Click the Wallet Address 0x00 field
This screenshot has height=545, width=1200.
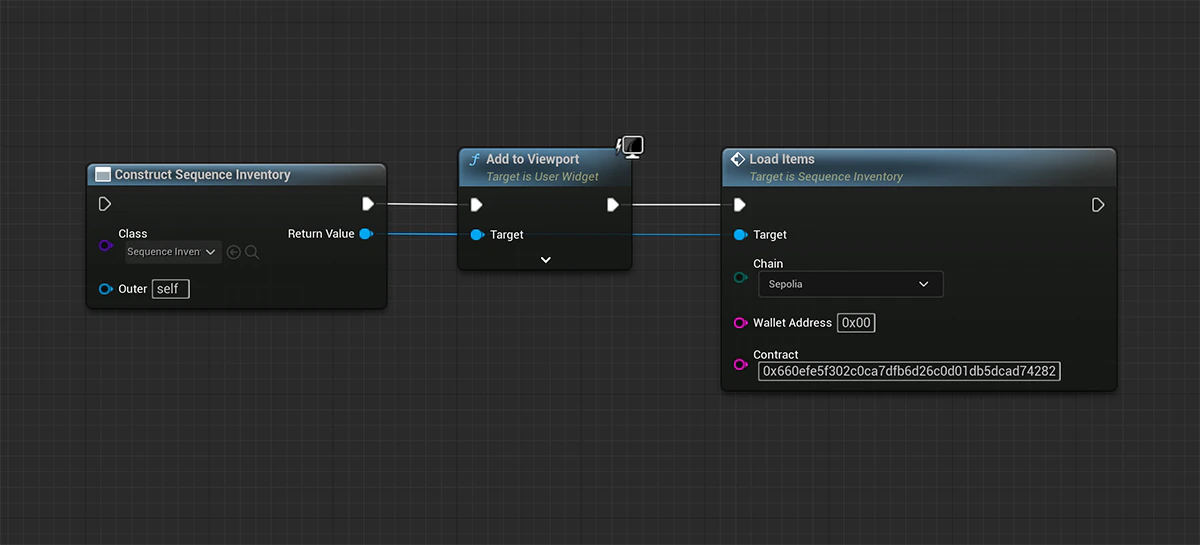857,323
